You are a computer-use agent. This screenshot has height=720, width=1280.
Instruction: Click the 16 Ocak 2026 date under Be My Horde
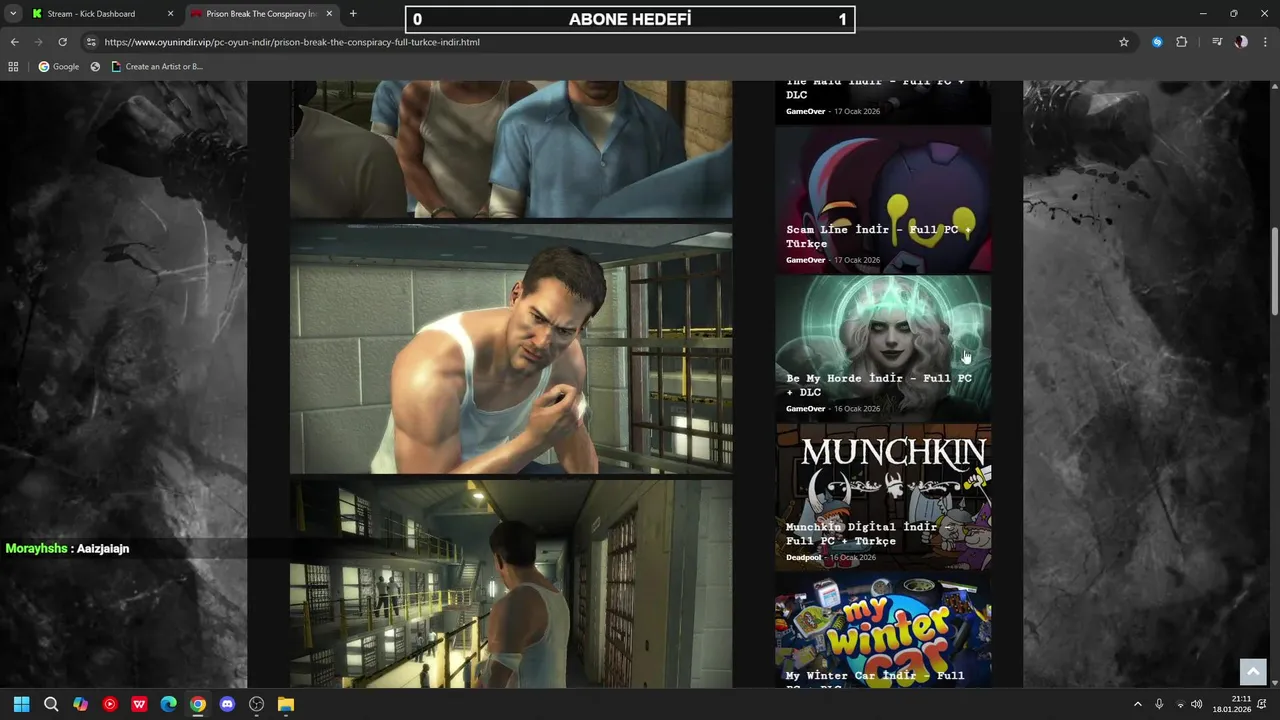click(857, 409)
